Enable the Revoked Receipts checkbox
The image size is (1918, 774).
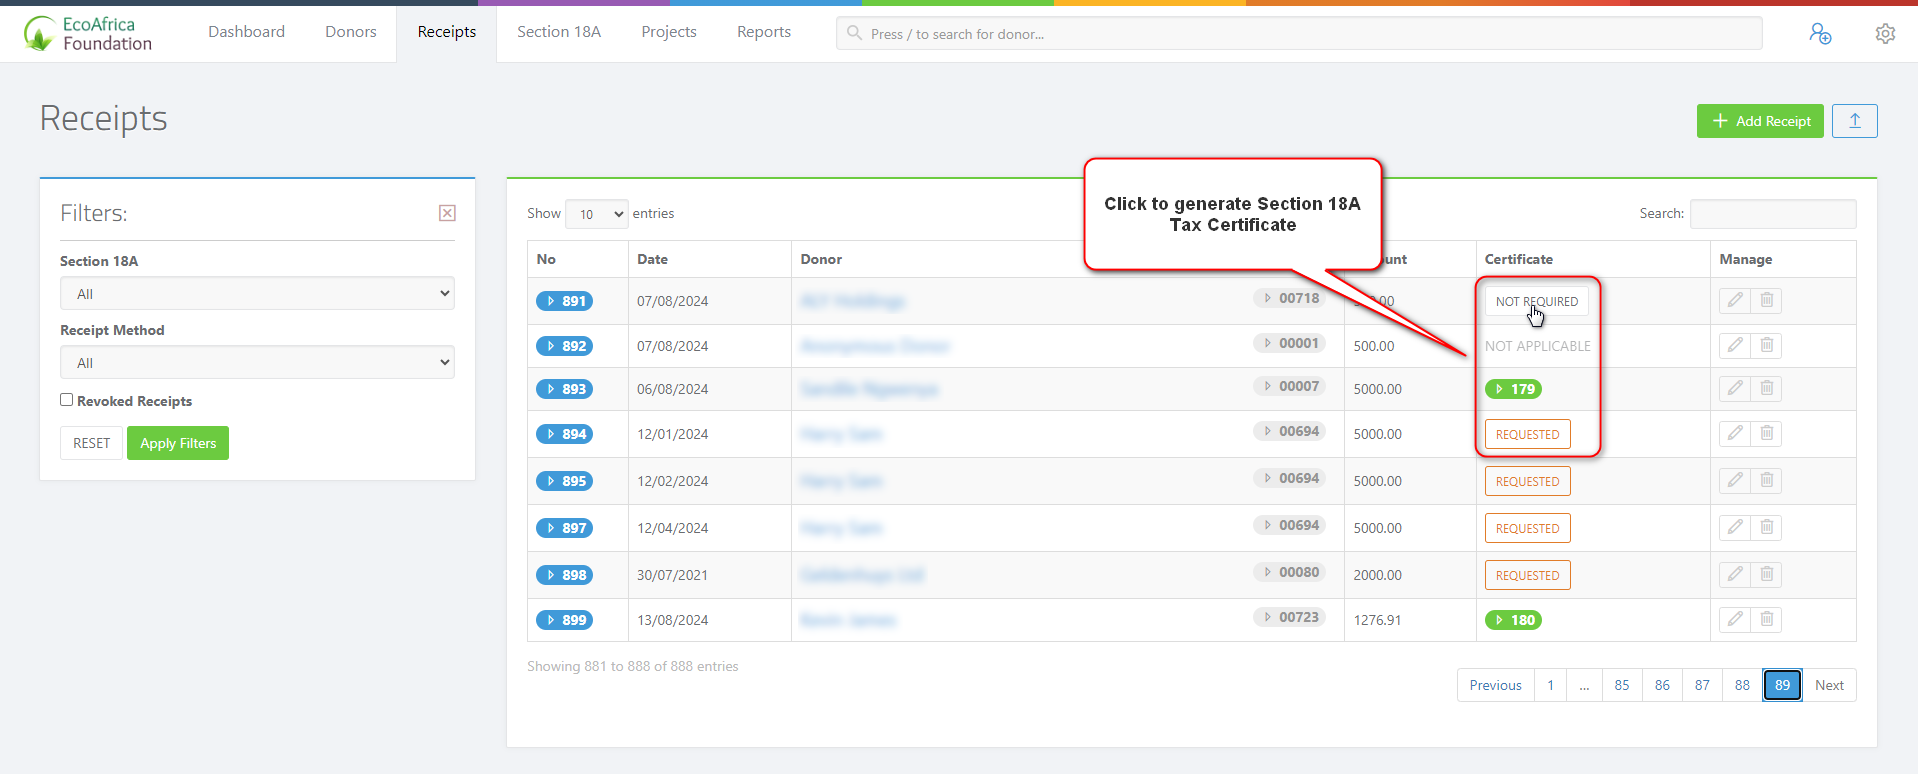(67, 400)
